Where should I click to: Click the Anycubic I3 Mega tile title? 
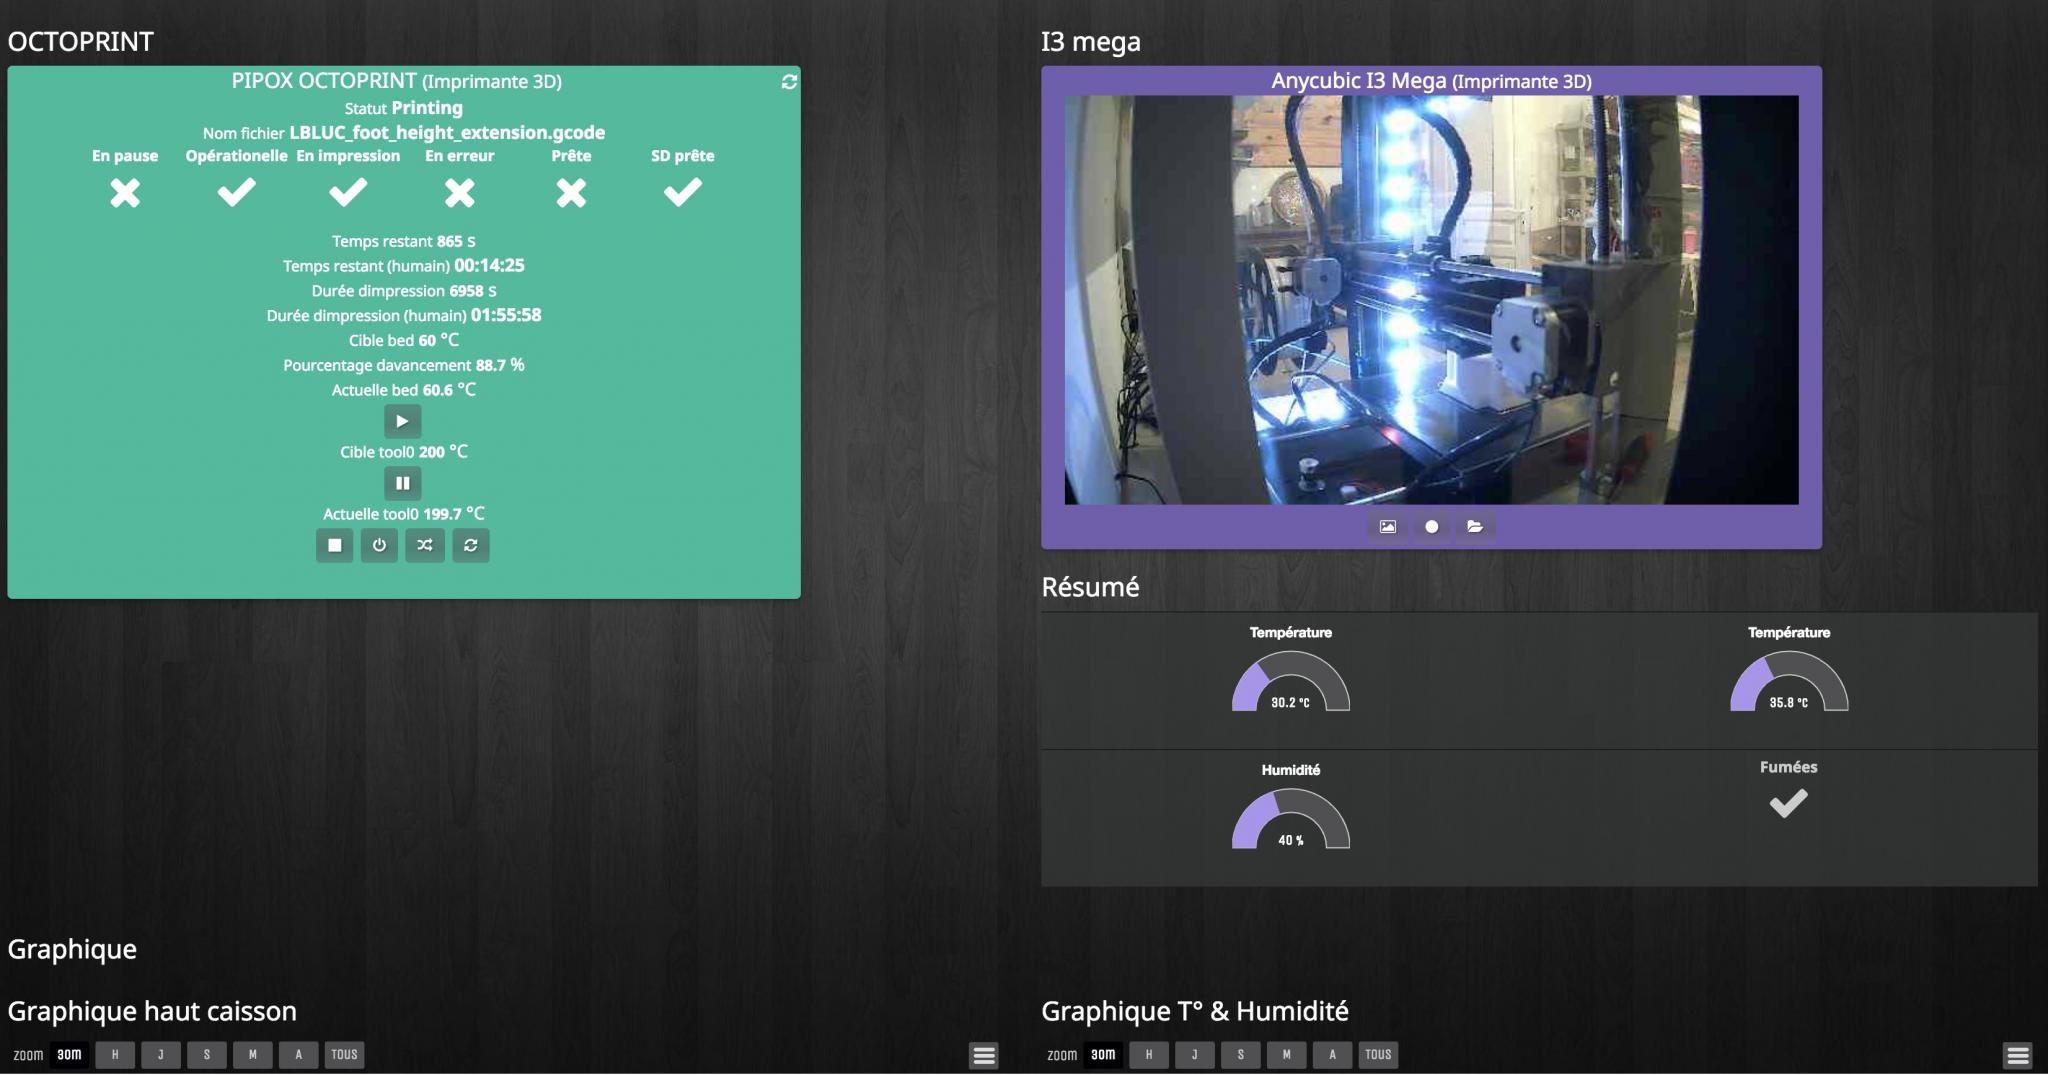[x=1431, y=81]
